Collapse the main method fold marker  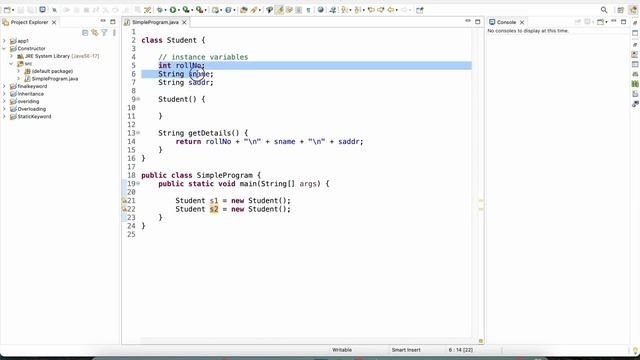tap(138, 184)
